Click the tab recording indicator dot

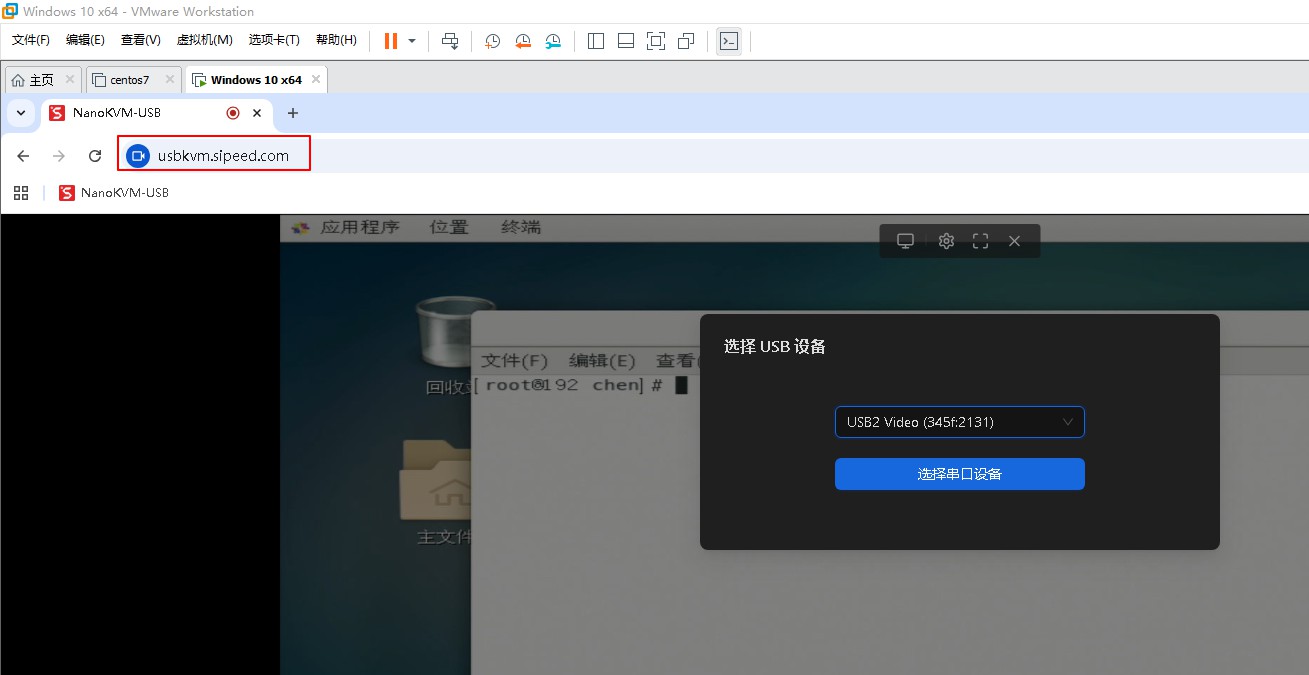click(231, 113)
